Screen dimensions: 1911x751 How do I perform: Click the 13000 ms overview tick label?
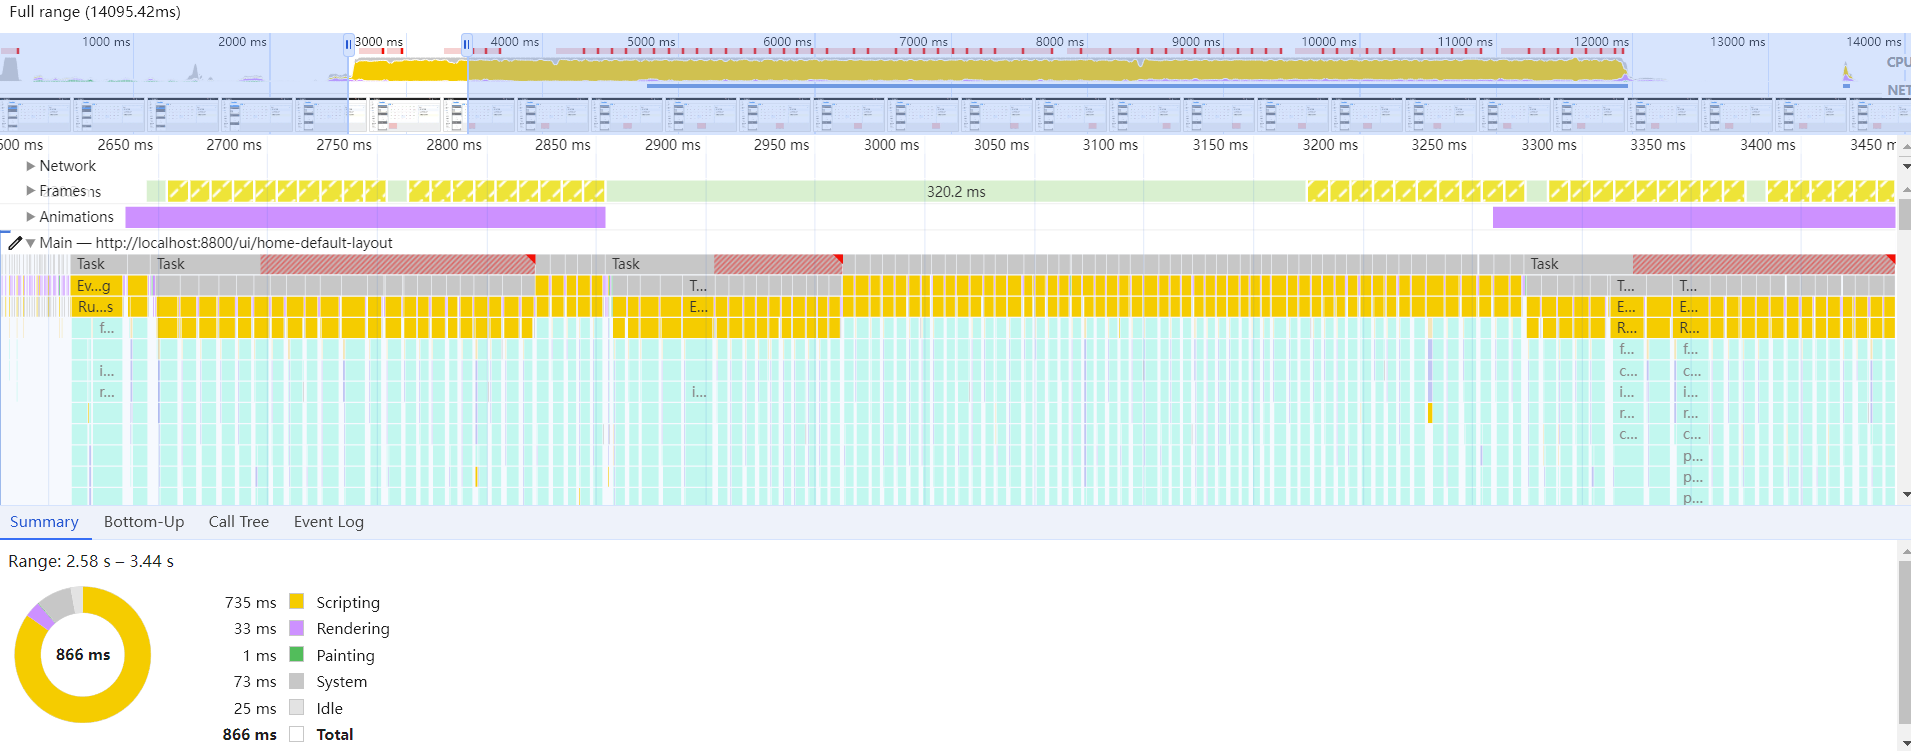pyautogui.click(x=1738, y=42)
